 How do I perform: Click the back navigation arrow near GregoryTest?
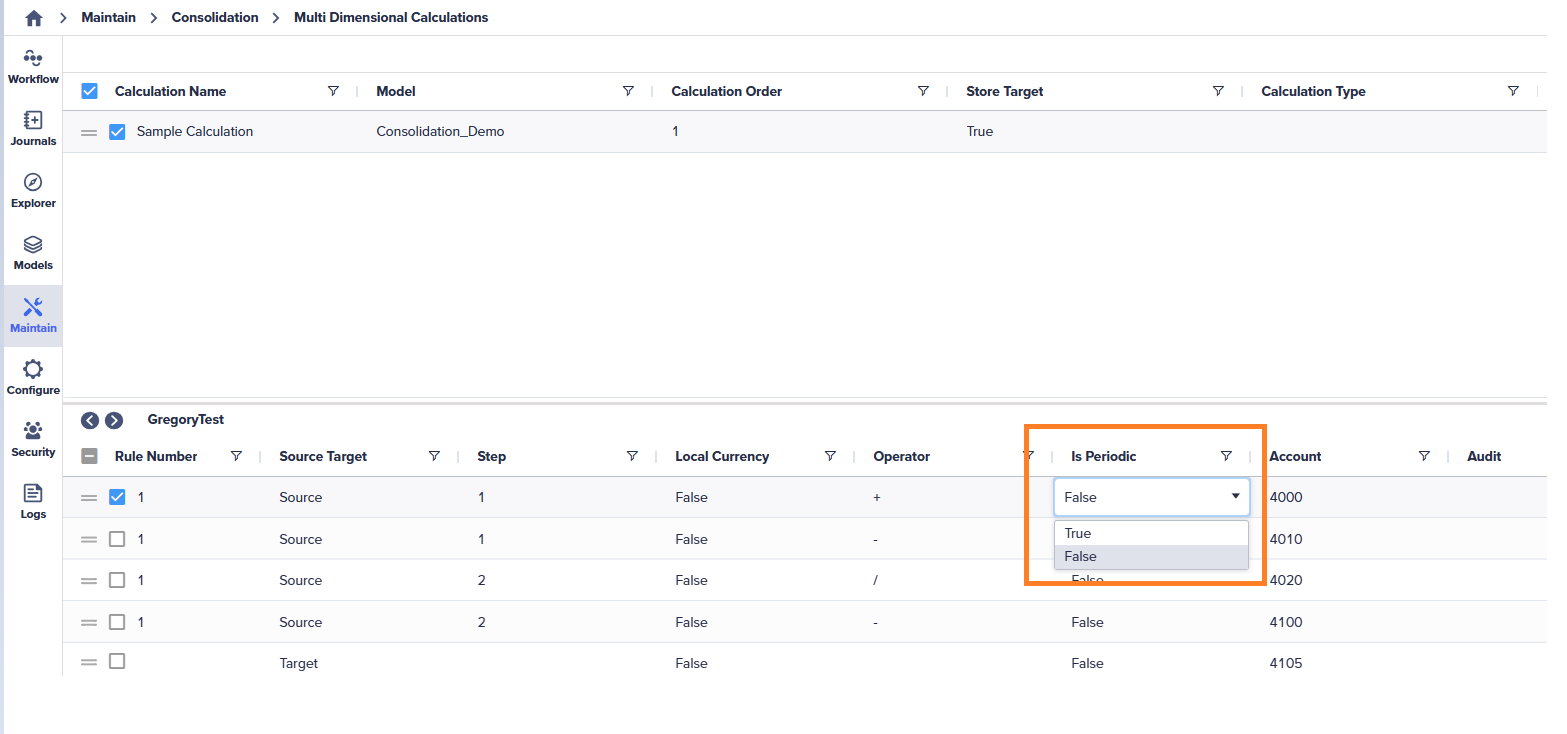(91, 420)
